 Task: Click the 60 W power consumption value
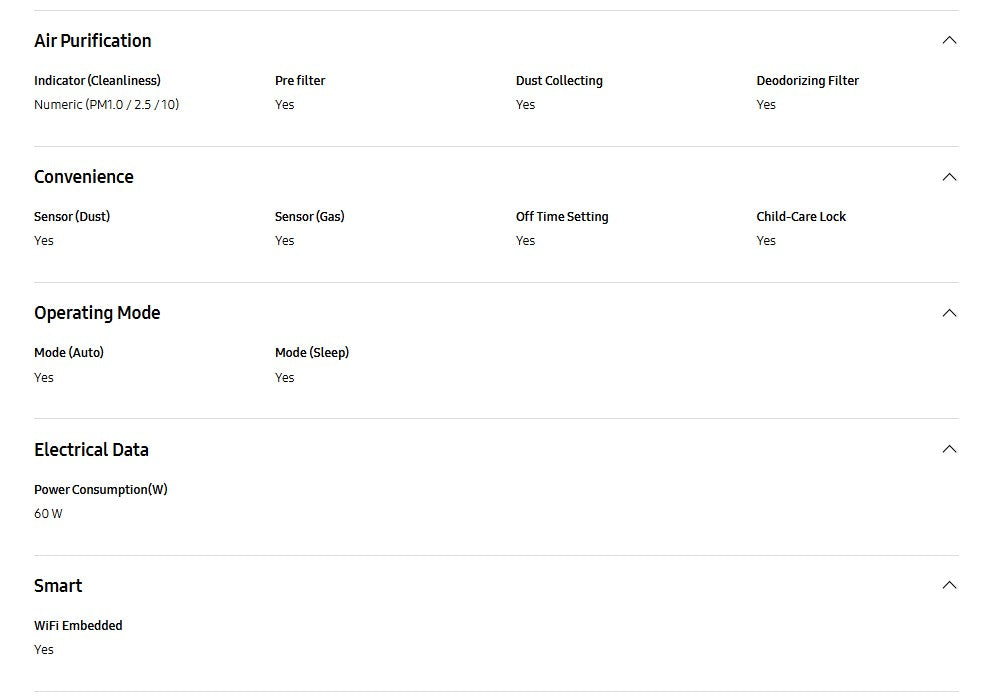[x=48, y=514]
